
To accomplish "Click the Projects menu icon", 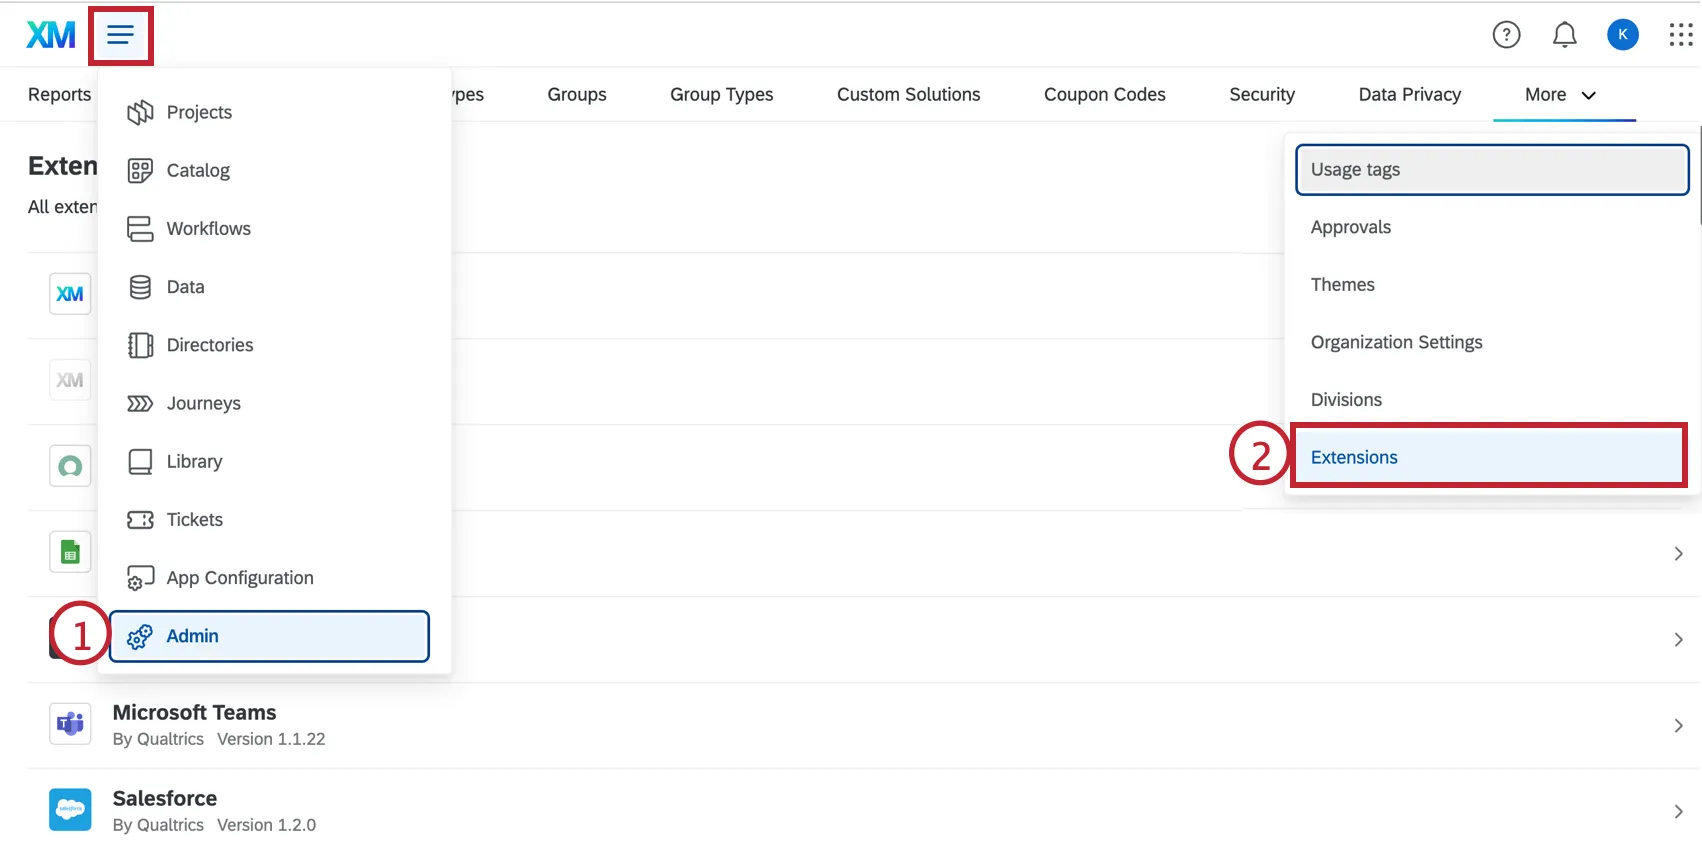I will pyautogui.click(x=140, y=112).
